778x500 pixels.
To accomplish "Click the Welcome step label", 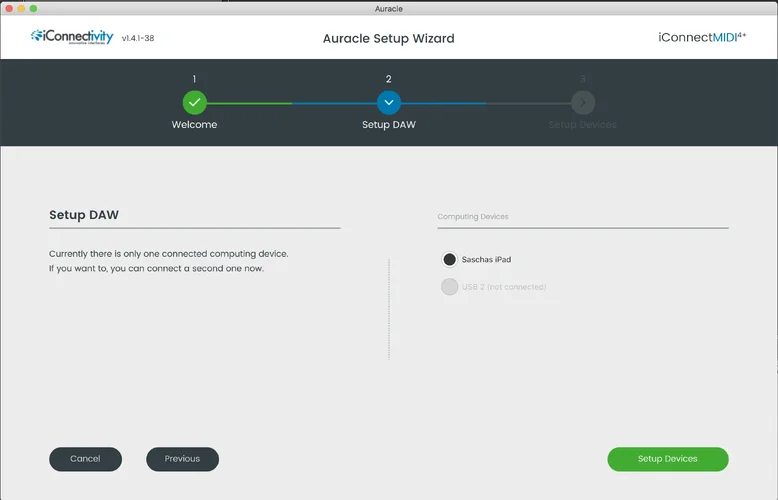I will pyautogui.click(x=194, y=125).
